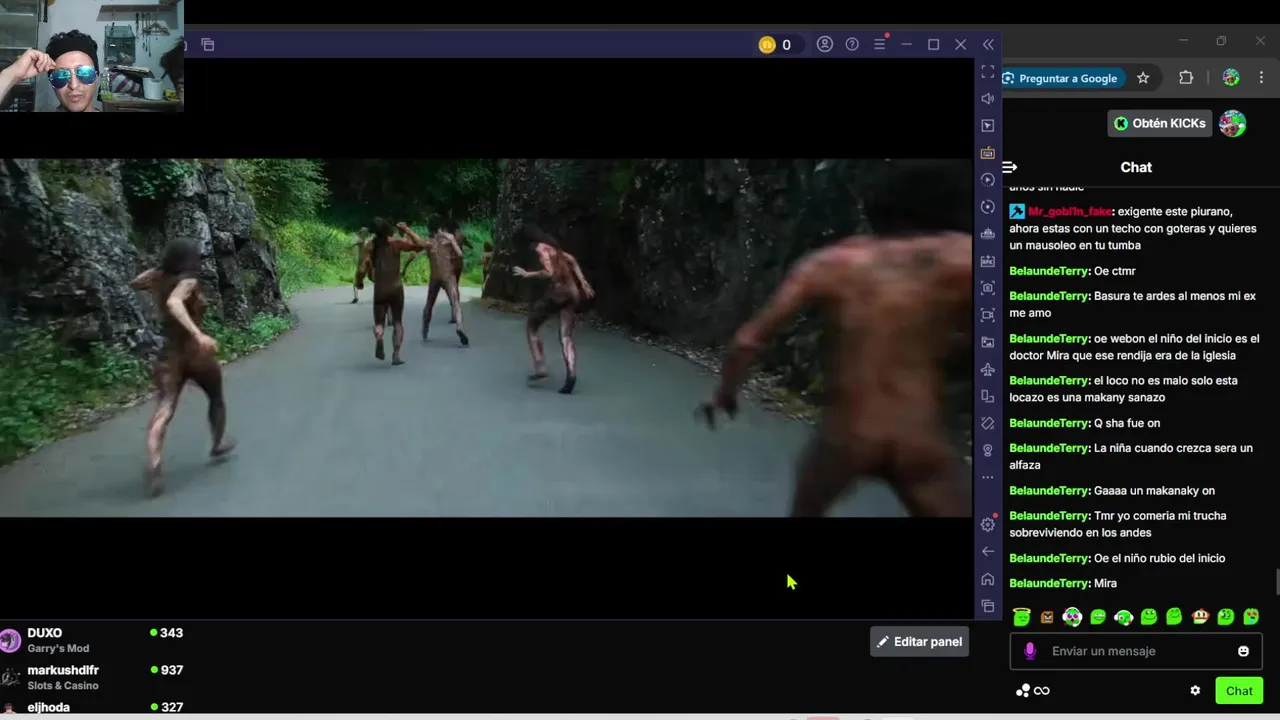The height and width of the screenshot is (720, 1280).
Task: Open the BlueStacks hamburger menu
Action: pos(880,44)
